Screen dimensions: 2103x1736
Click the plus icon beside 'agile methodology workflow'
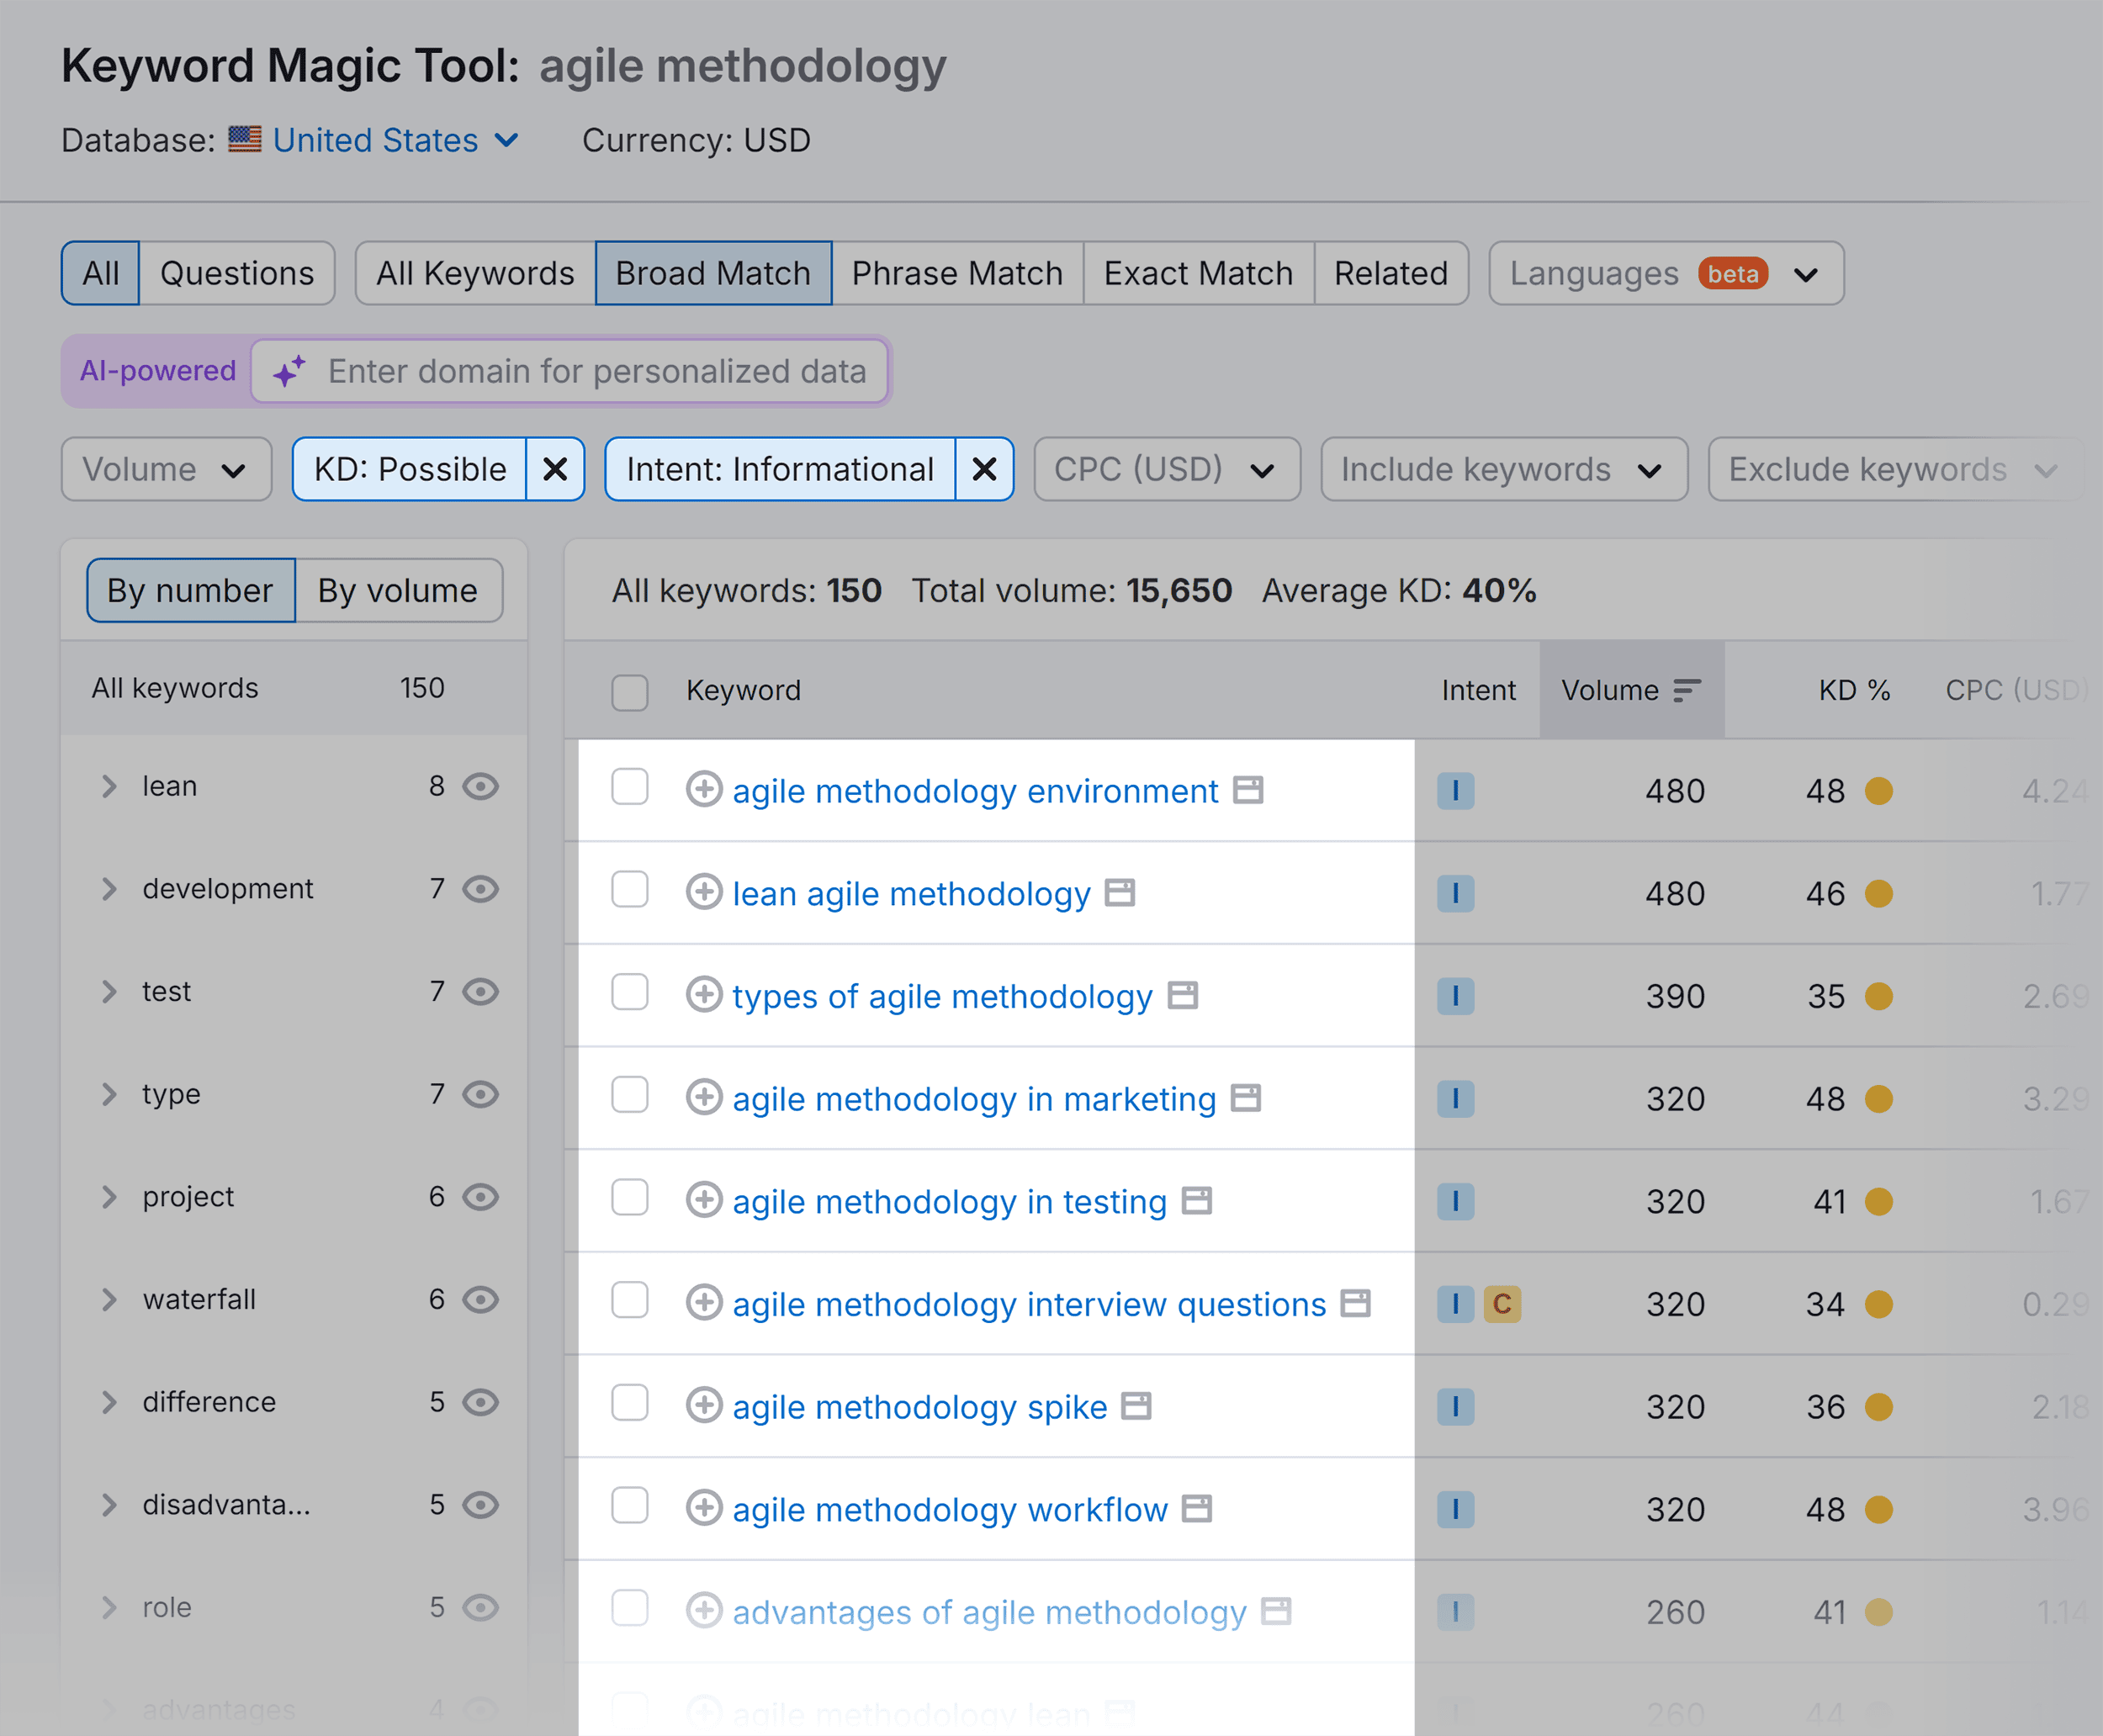[704, 1508]
